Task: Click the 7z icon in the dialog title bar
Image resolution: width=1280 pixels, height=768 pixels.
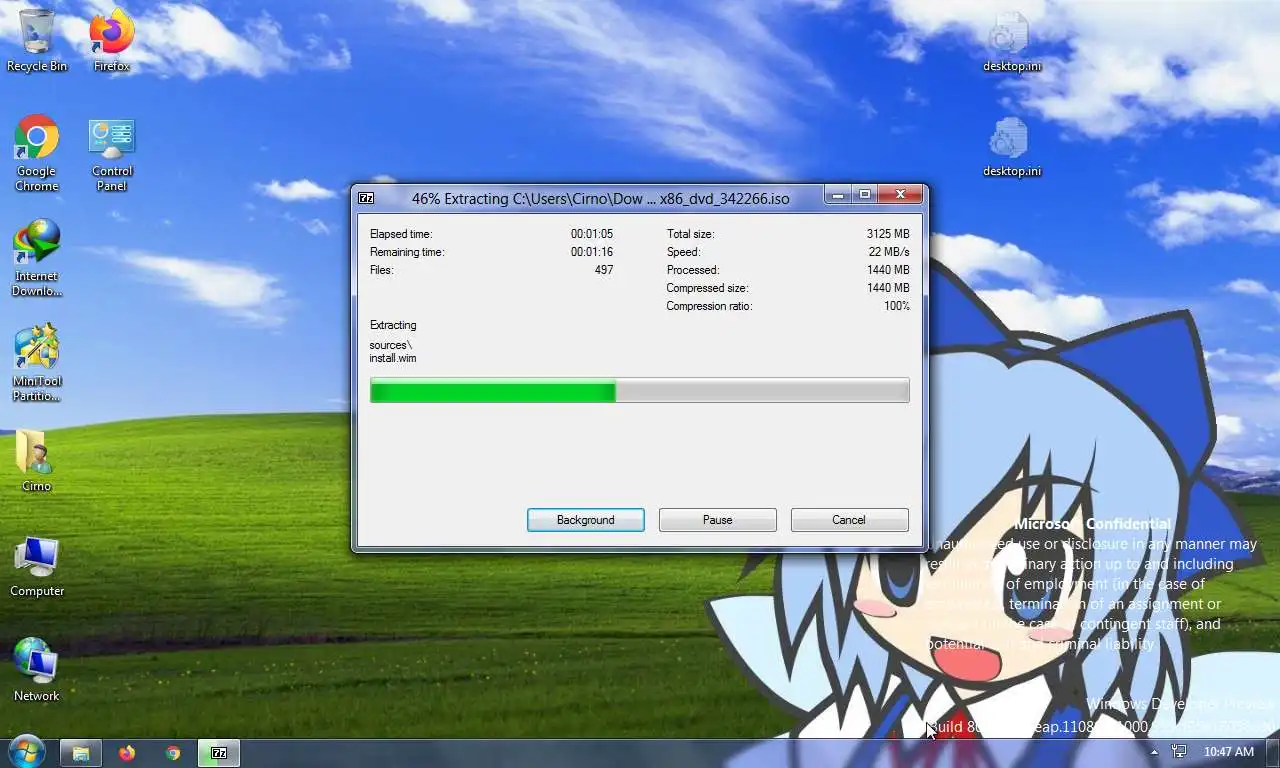Action: pyautogui.click(x=367, y=198)
